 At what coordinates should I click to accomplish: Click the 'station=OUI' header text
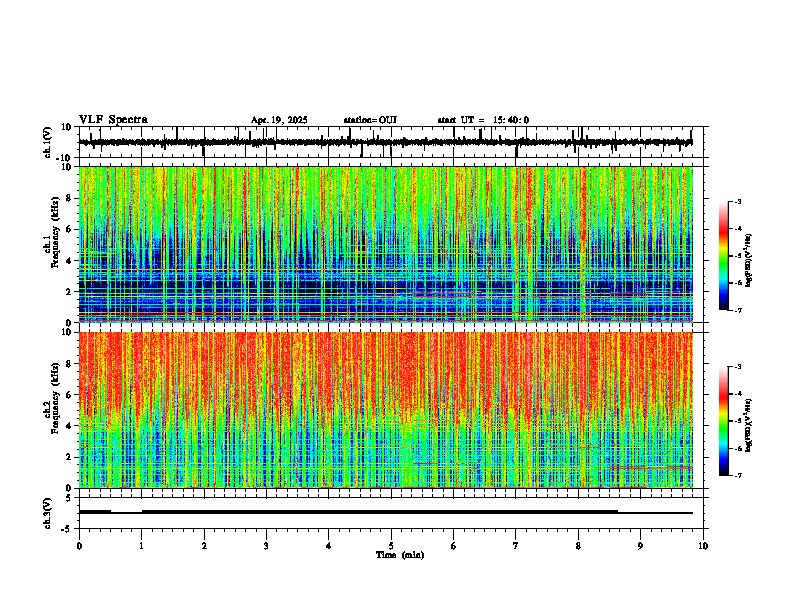pyautogui.click(x=370, y=120)
